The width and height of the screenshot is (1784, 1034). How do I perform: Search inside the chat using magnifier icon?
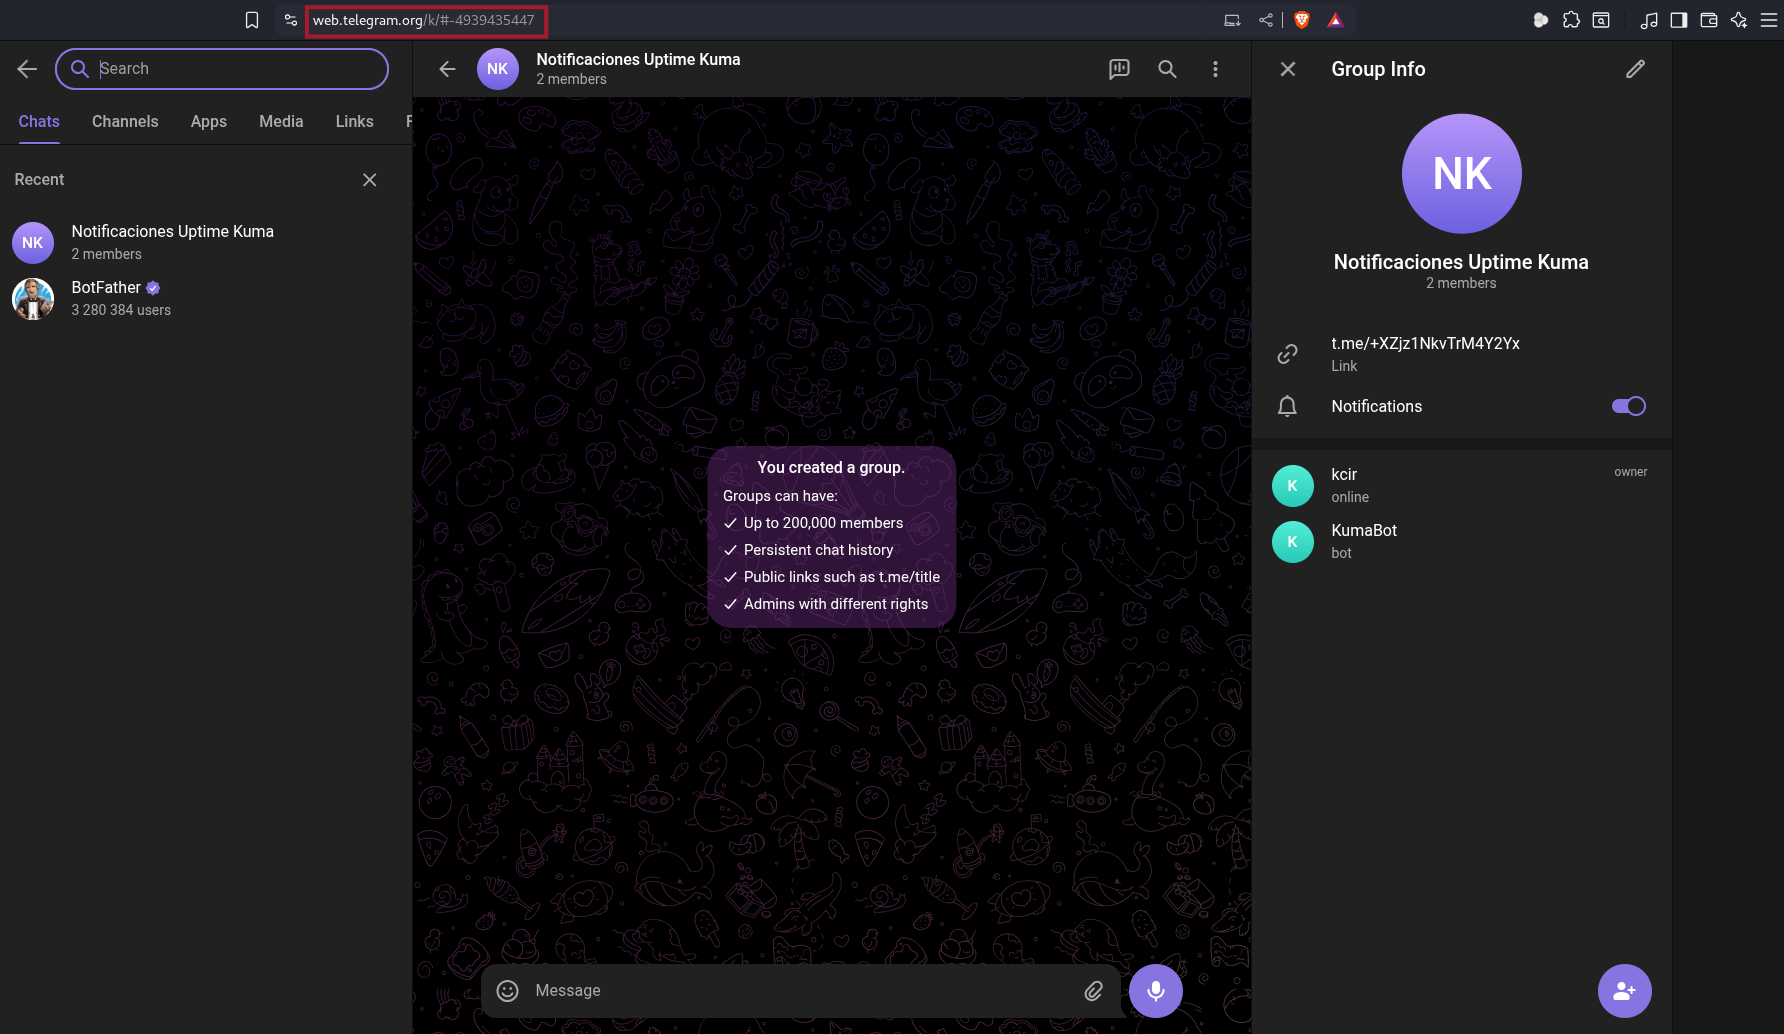(1167, 69)
